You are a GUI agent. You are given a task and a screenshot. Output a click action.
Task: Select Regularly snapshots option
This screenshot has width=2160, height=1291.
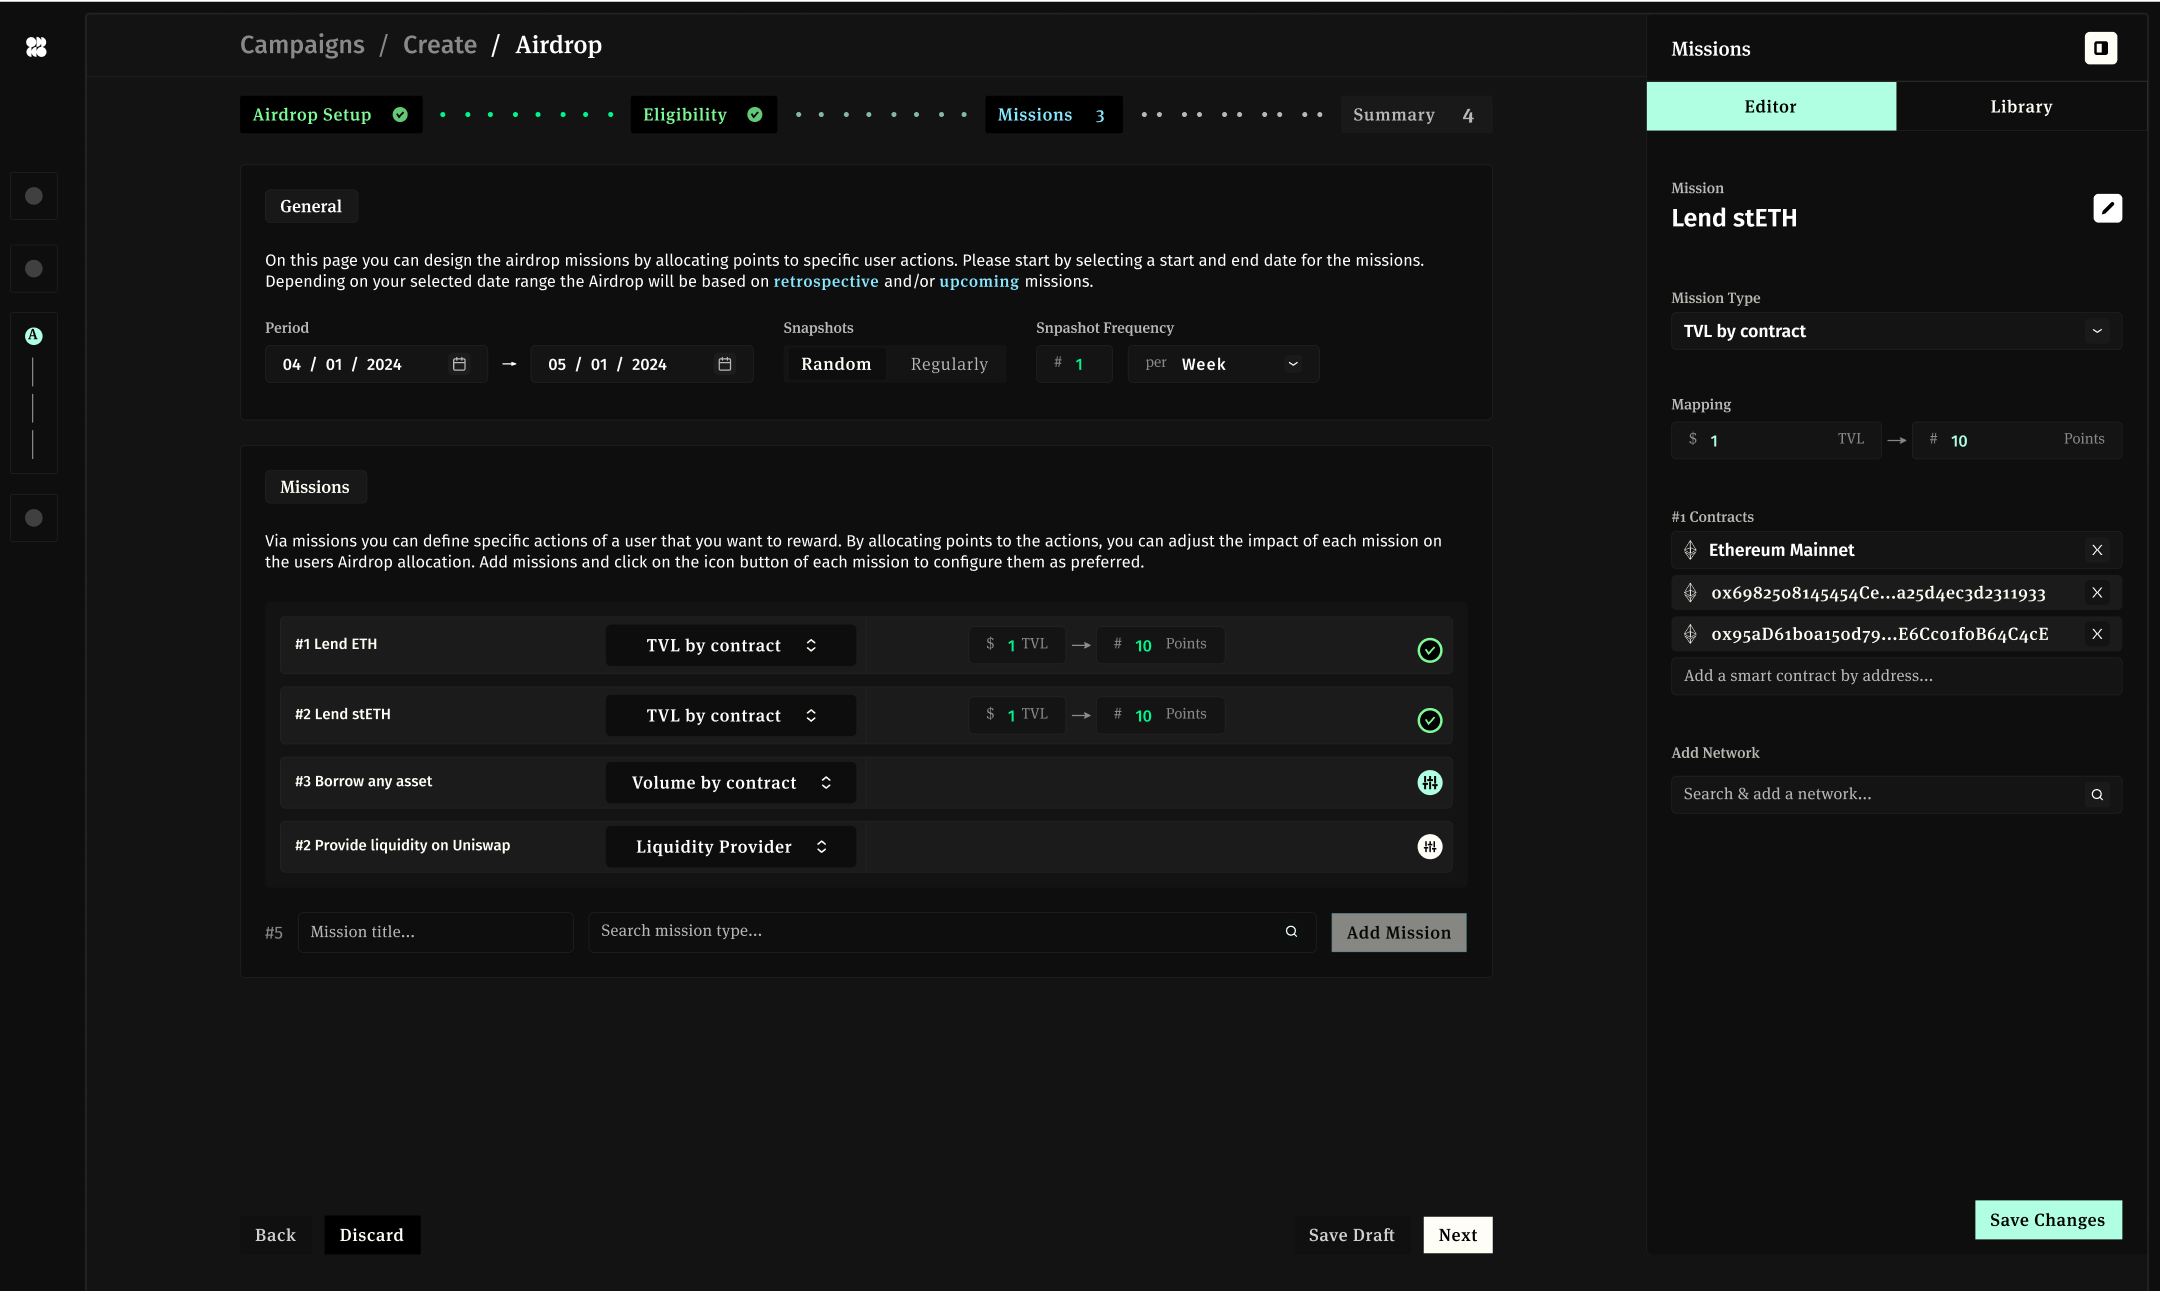point(949,364)
